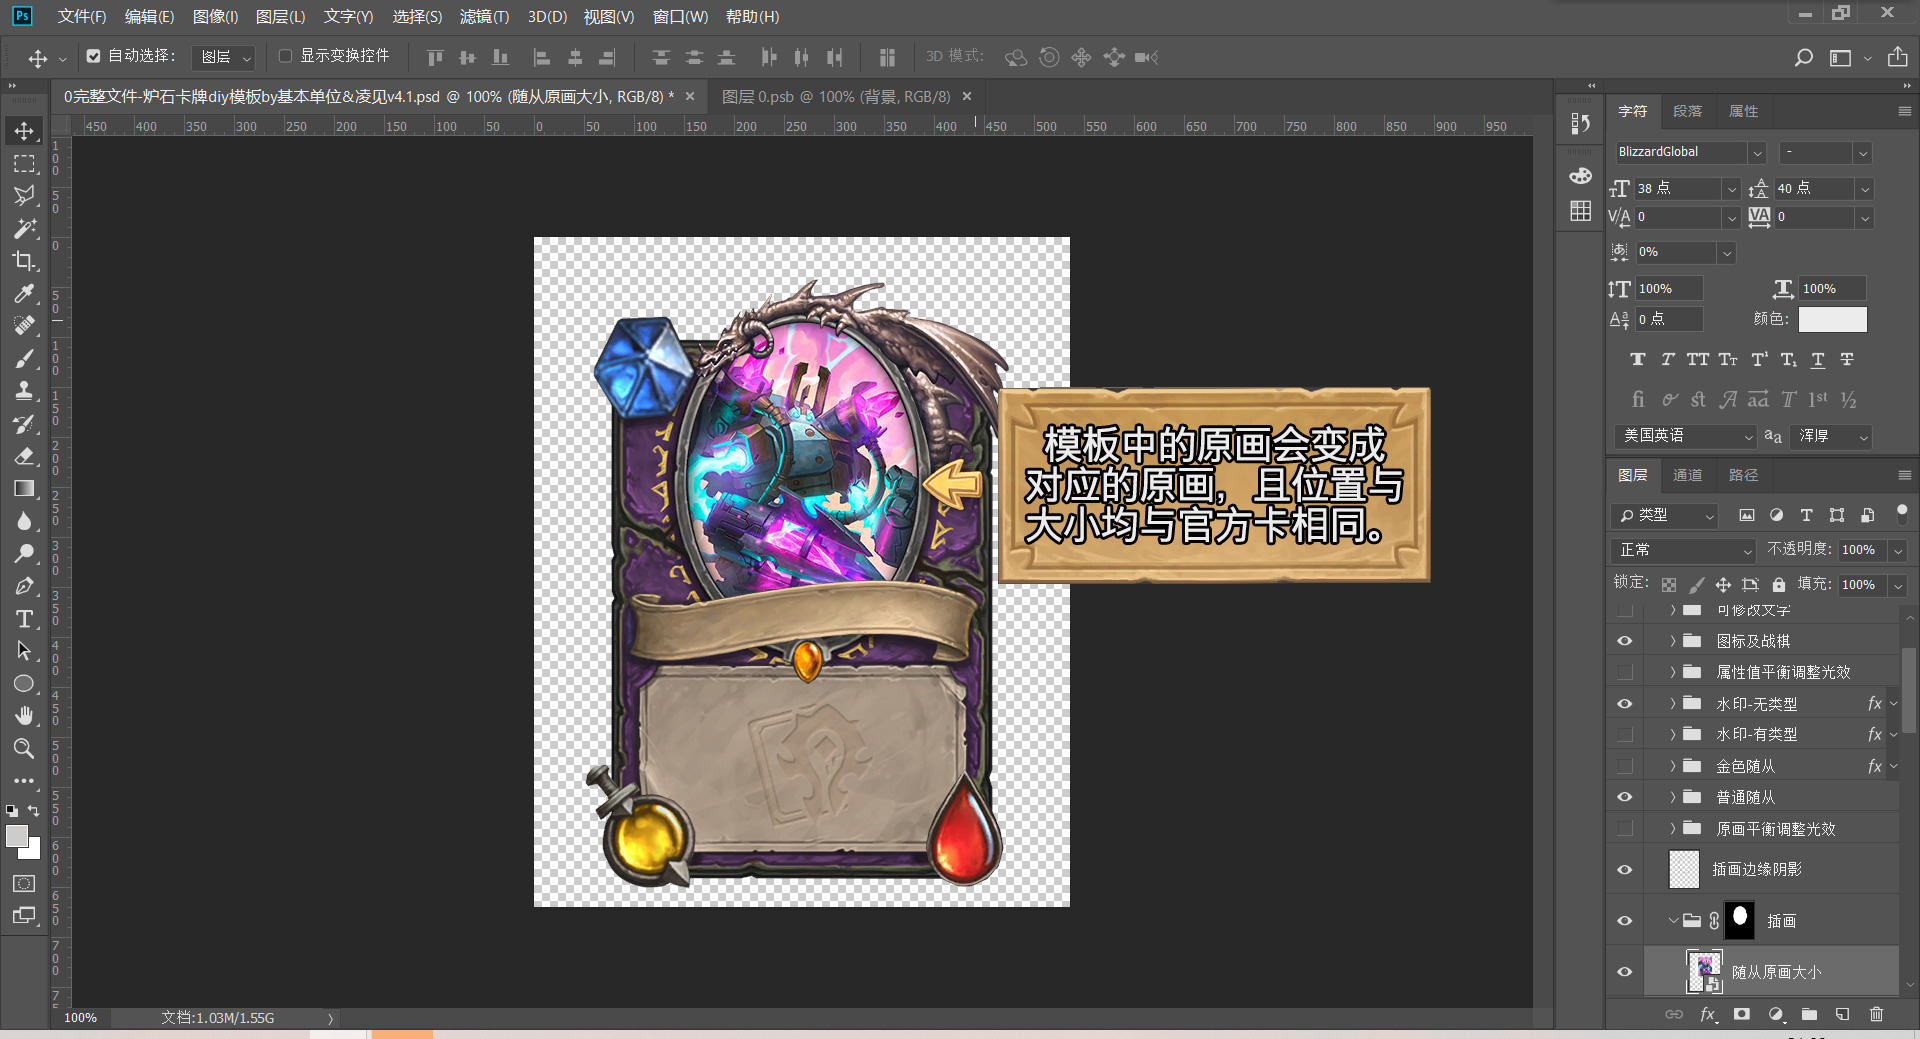Switch to the 图层 0.psb document tab

836,97
